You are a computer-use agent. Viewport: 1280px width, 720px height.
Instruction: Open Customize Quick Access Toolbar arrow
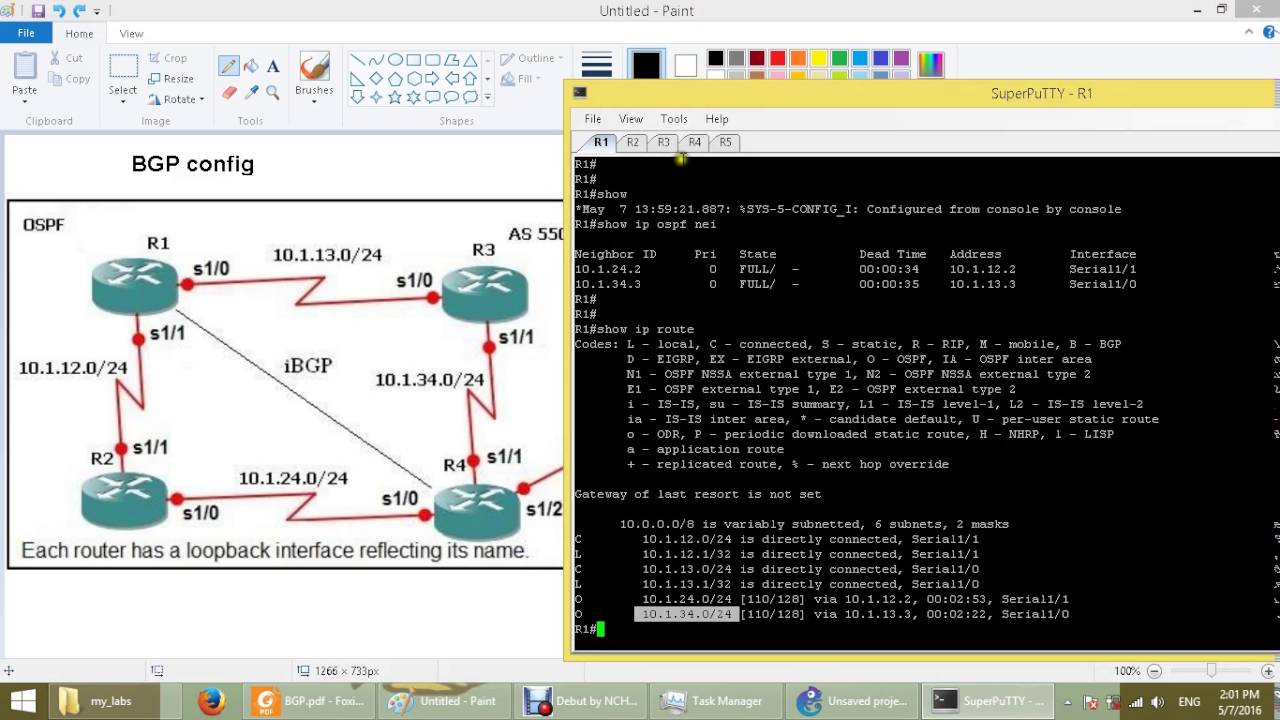pos(97,11)
